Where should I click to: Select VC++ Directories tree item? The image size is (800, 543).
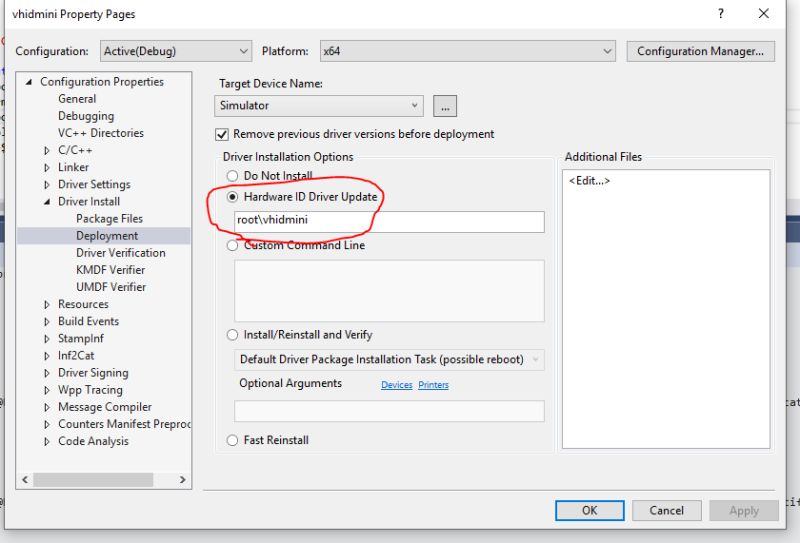(101, 133)
